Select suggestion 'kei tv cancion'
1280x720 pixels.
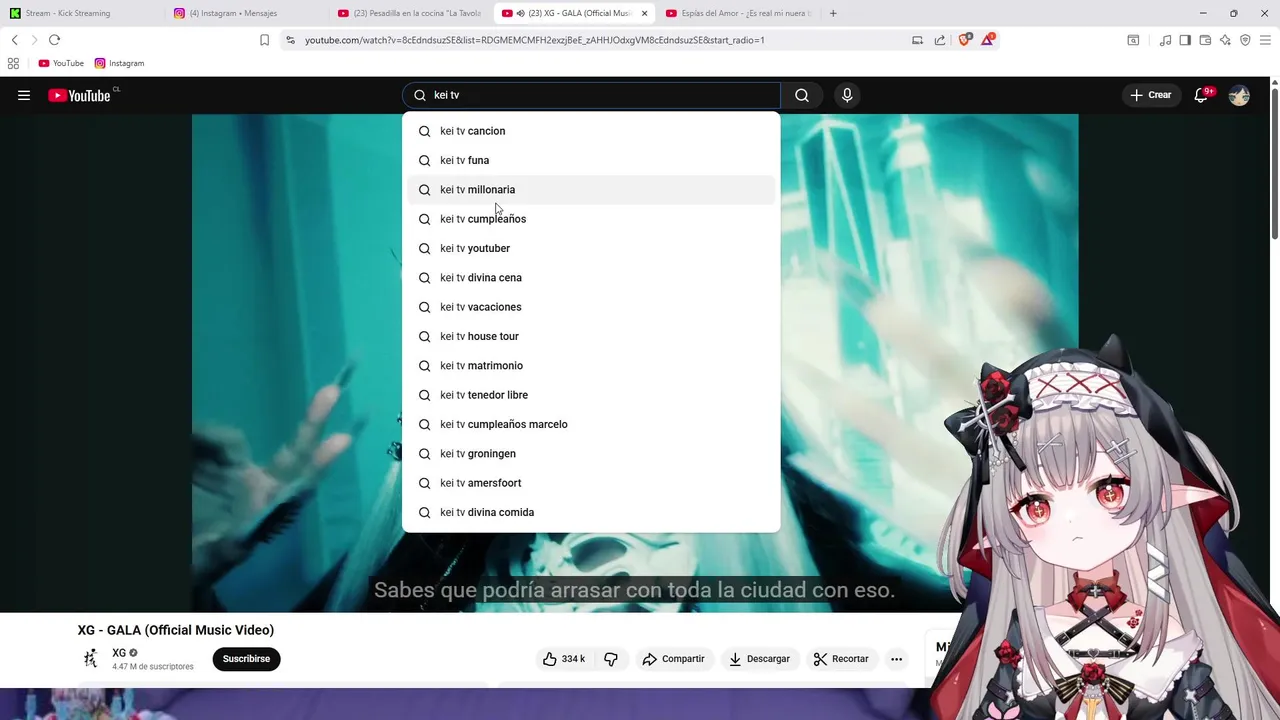click(x=591, y=131)
